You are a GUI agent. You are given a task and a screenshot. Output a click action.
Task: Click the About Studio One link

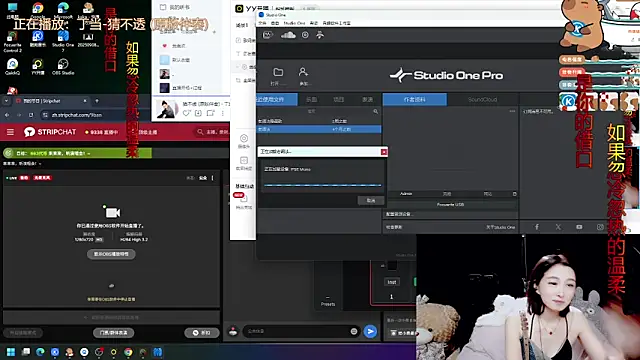(x=500, y=227)
